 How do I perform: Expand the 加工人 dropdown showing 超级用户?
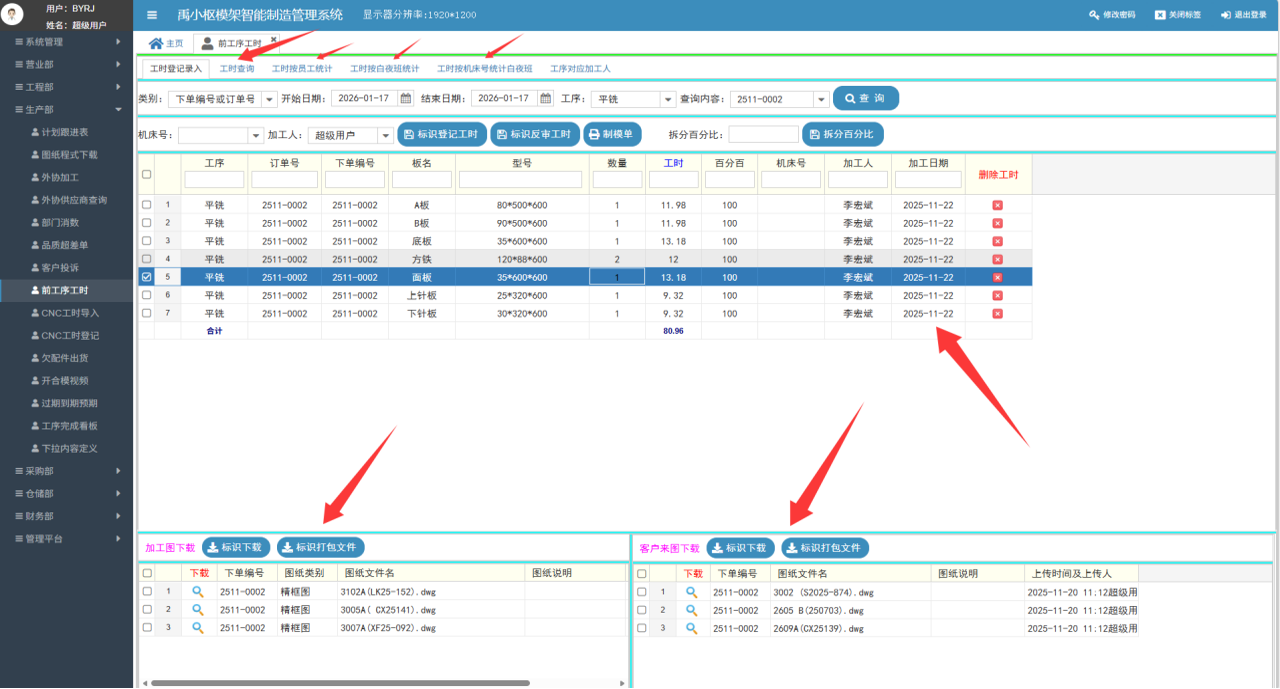coord(385,135)
